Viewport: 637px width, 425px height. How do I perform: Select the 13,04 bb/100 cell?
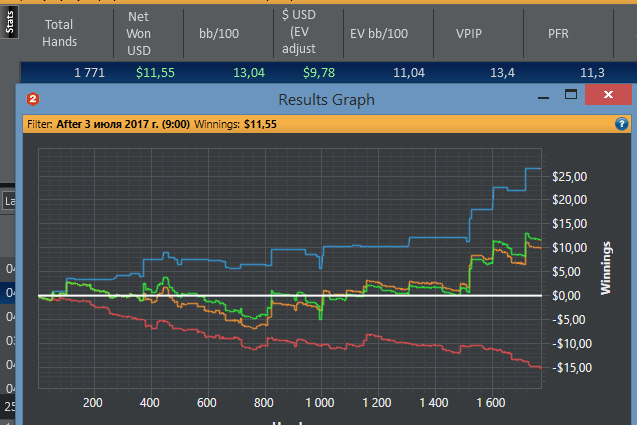(x=249, y=73)
